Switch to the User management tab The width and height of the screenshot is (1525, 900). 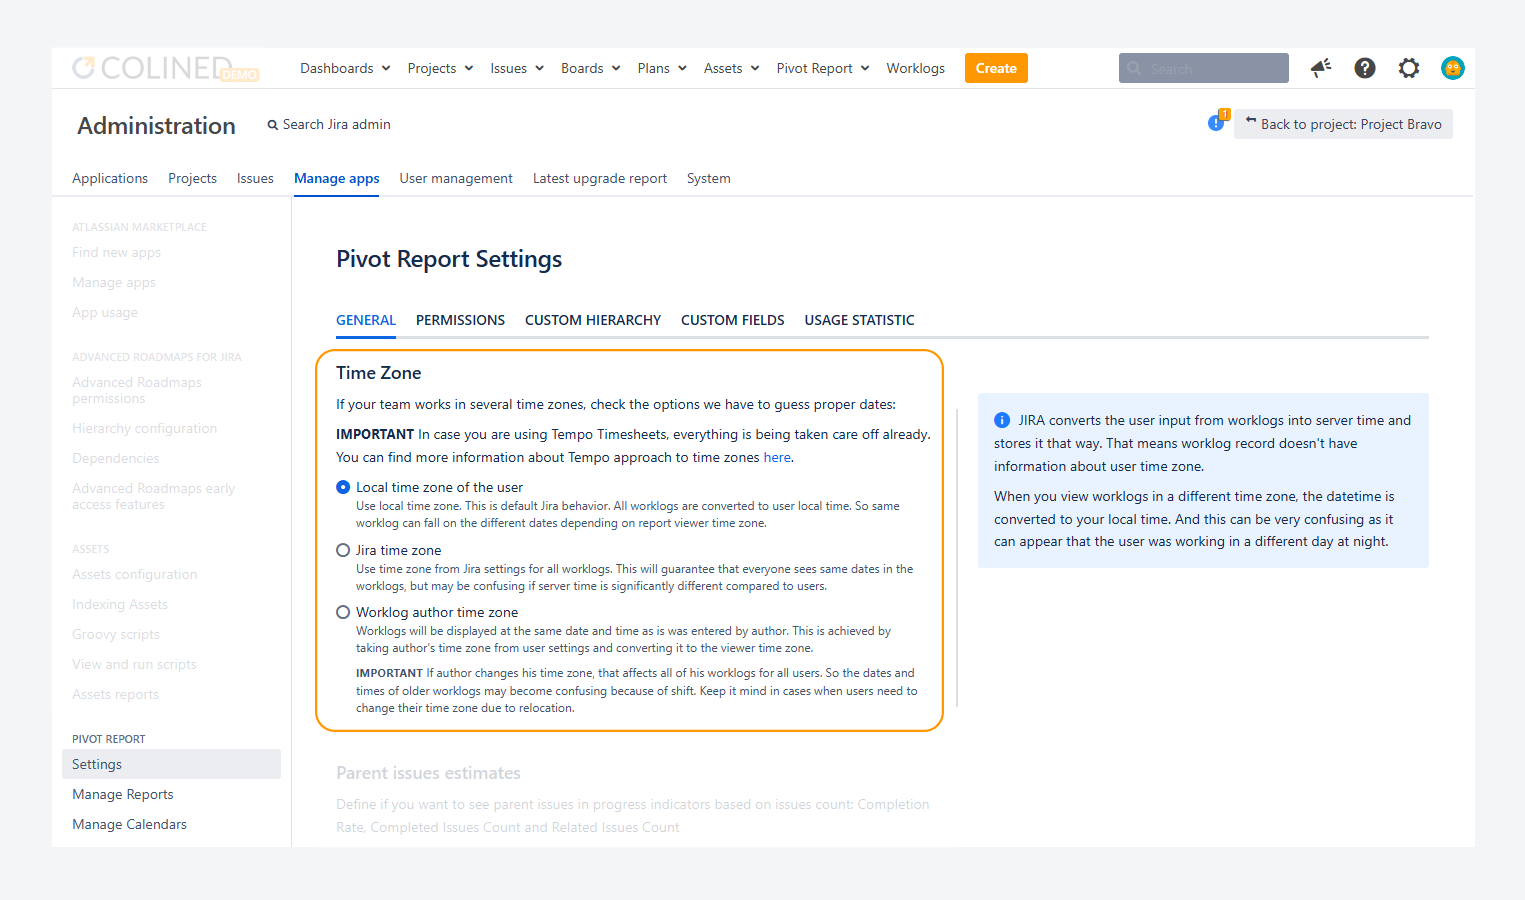(456, 178)
